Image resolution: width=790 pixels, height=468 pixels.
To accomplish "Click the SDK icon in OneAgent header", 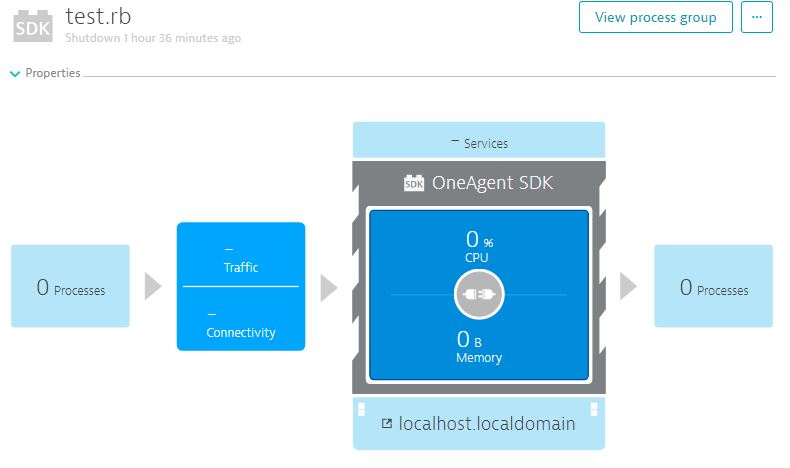I will point(414,183).
